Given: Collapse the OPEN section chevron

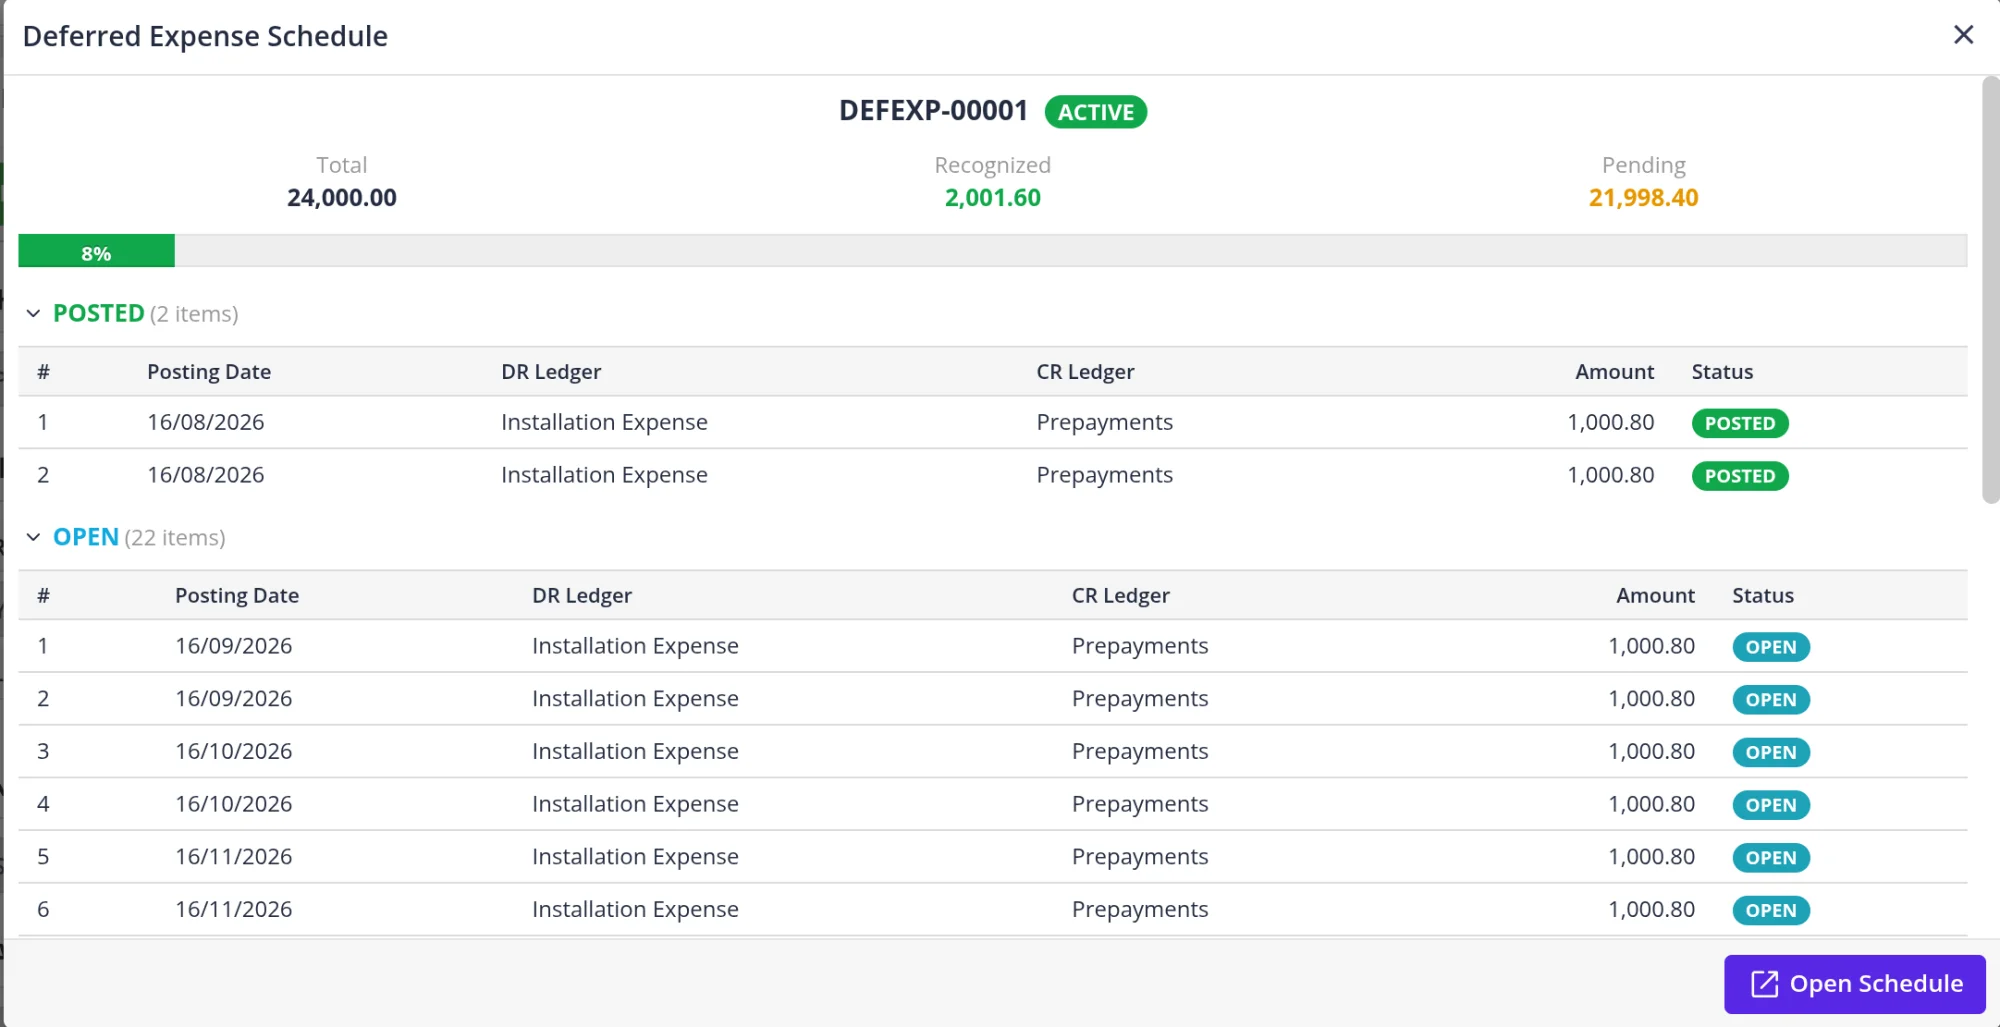Looking at the screenshot, I should 33,538.
